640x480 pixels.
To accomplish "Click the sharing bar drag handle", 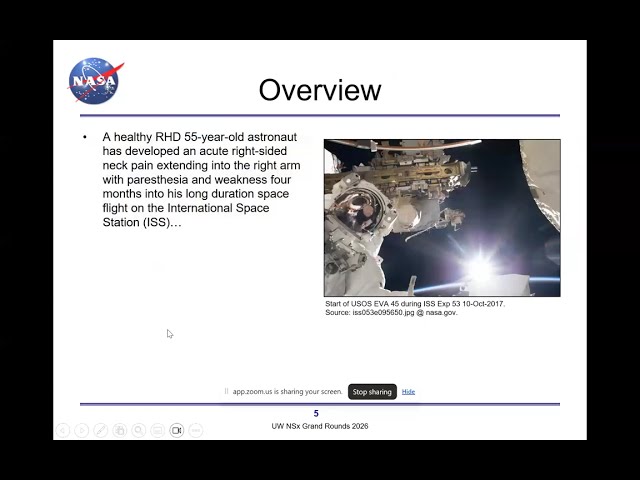I will click(226, 391).
